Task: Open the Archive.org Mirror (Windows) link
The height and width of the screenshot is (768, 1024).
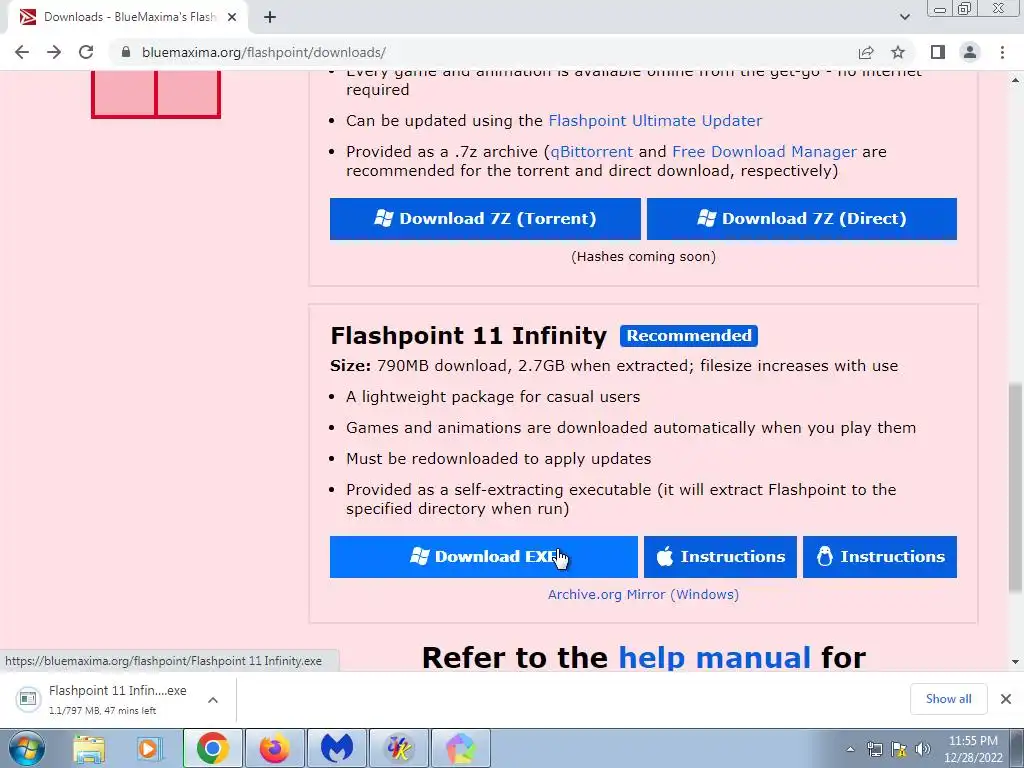Action: (x=643, y=594)
